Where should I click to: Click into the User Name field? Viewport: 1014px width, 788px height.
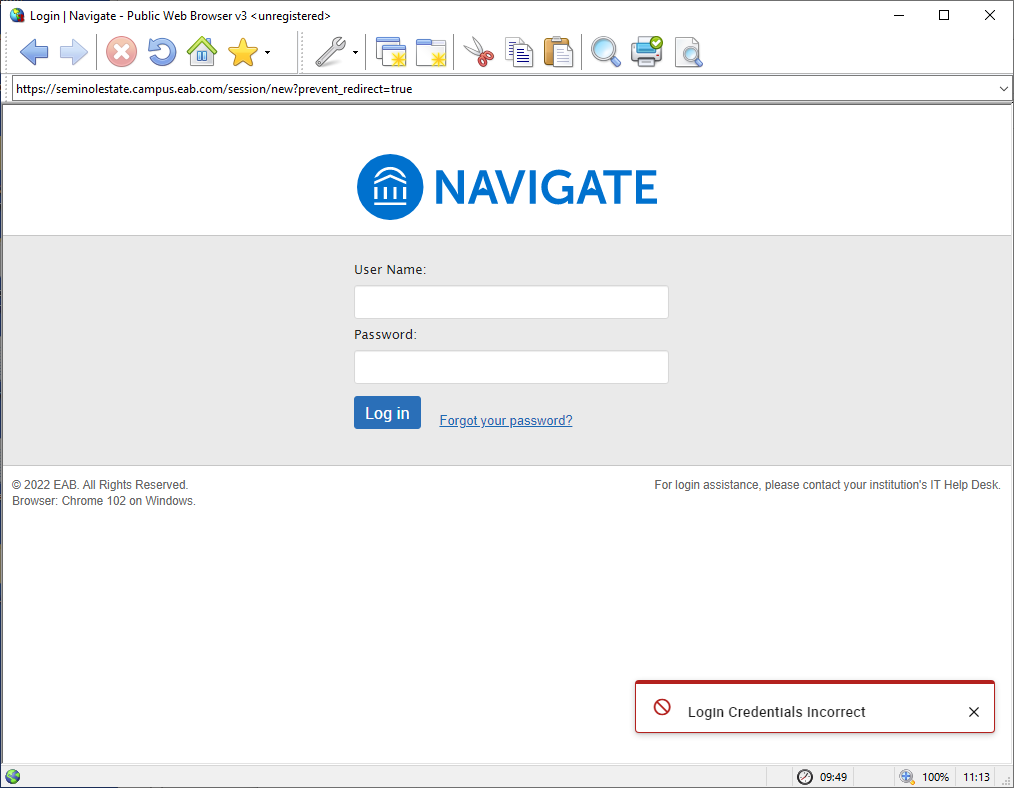(511, 302)
